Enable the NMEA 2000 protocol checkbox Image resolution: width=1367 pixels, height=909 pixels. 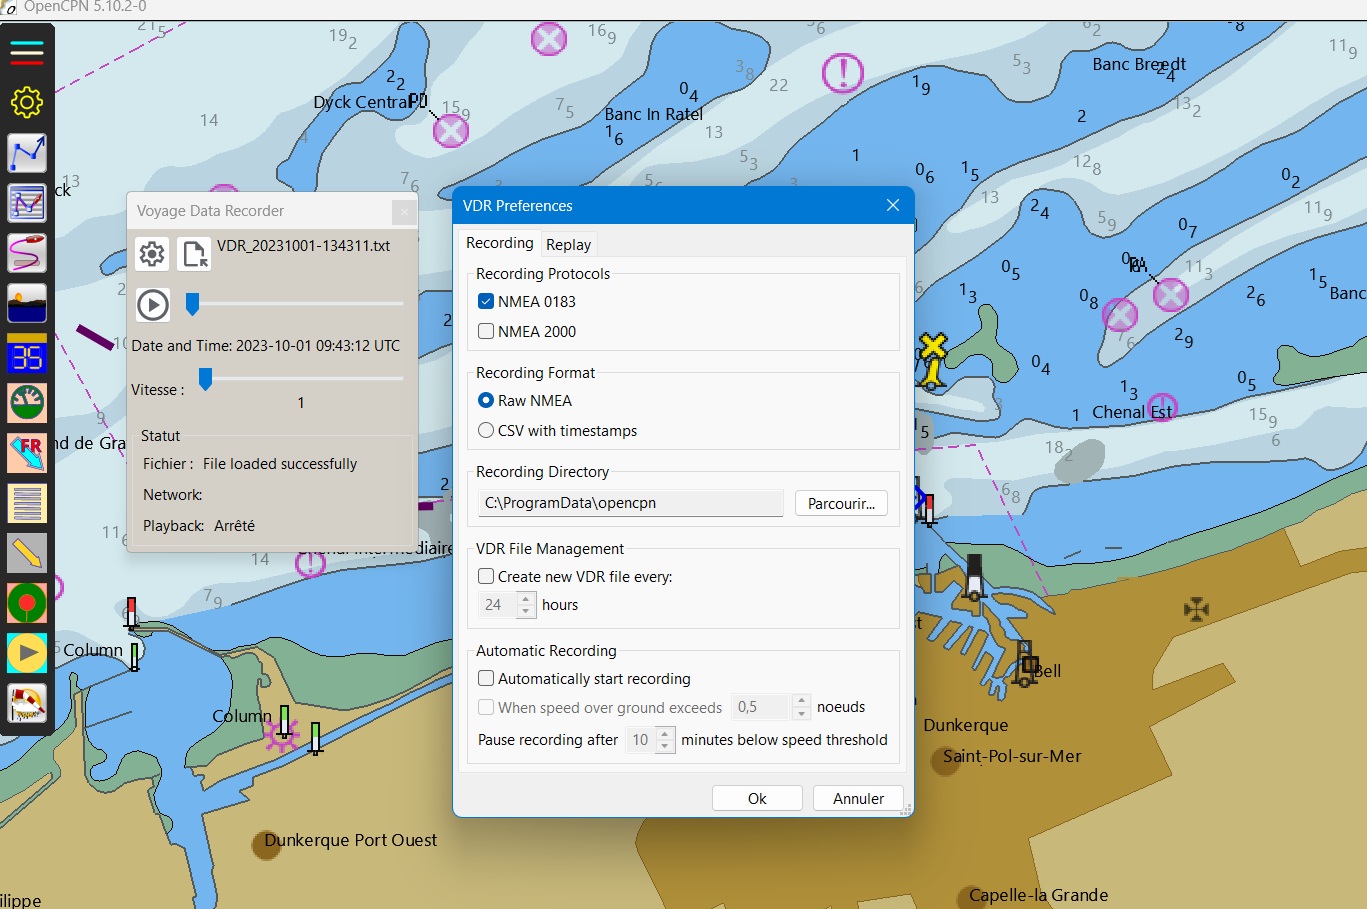[486, 331]
